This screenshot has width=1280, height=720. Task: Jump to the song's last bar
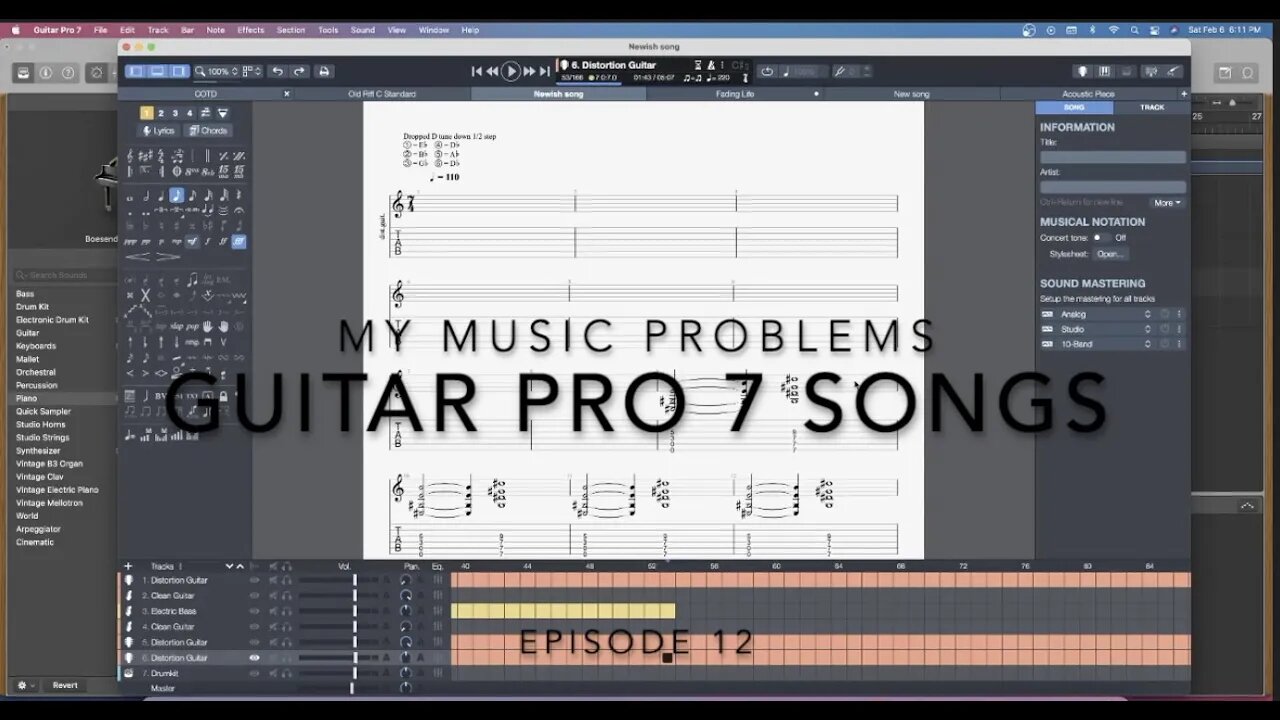(545, 71)
